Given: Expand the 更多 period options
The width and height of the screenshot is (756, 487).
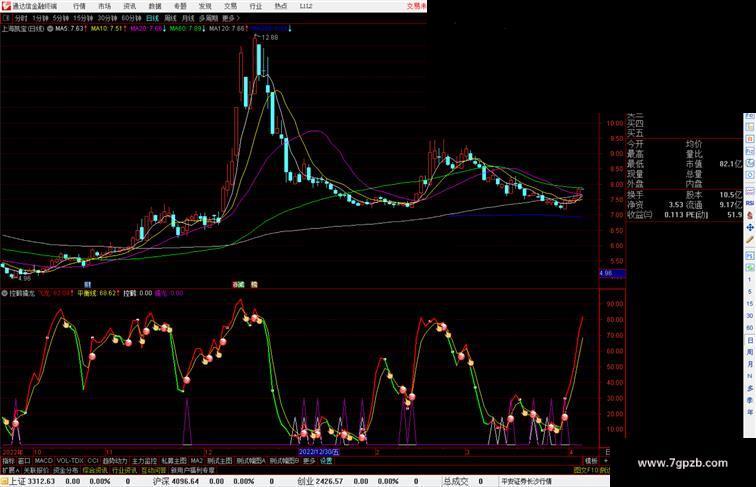Looking at the screenshot, I should point(231,18).
